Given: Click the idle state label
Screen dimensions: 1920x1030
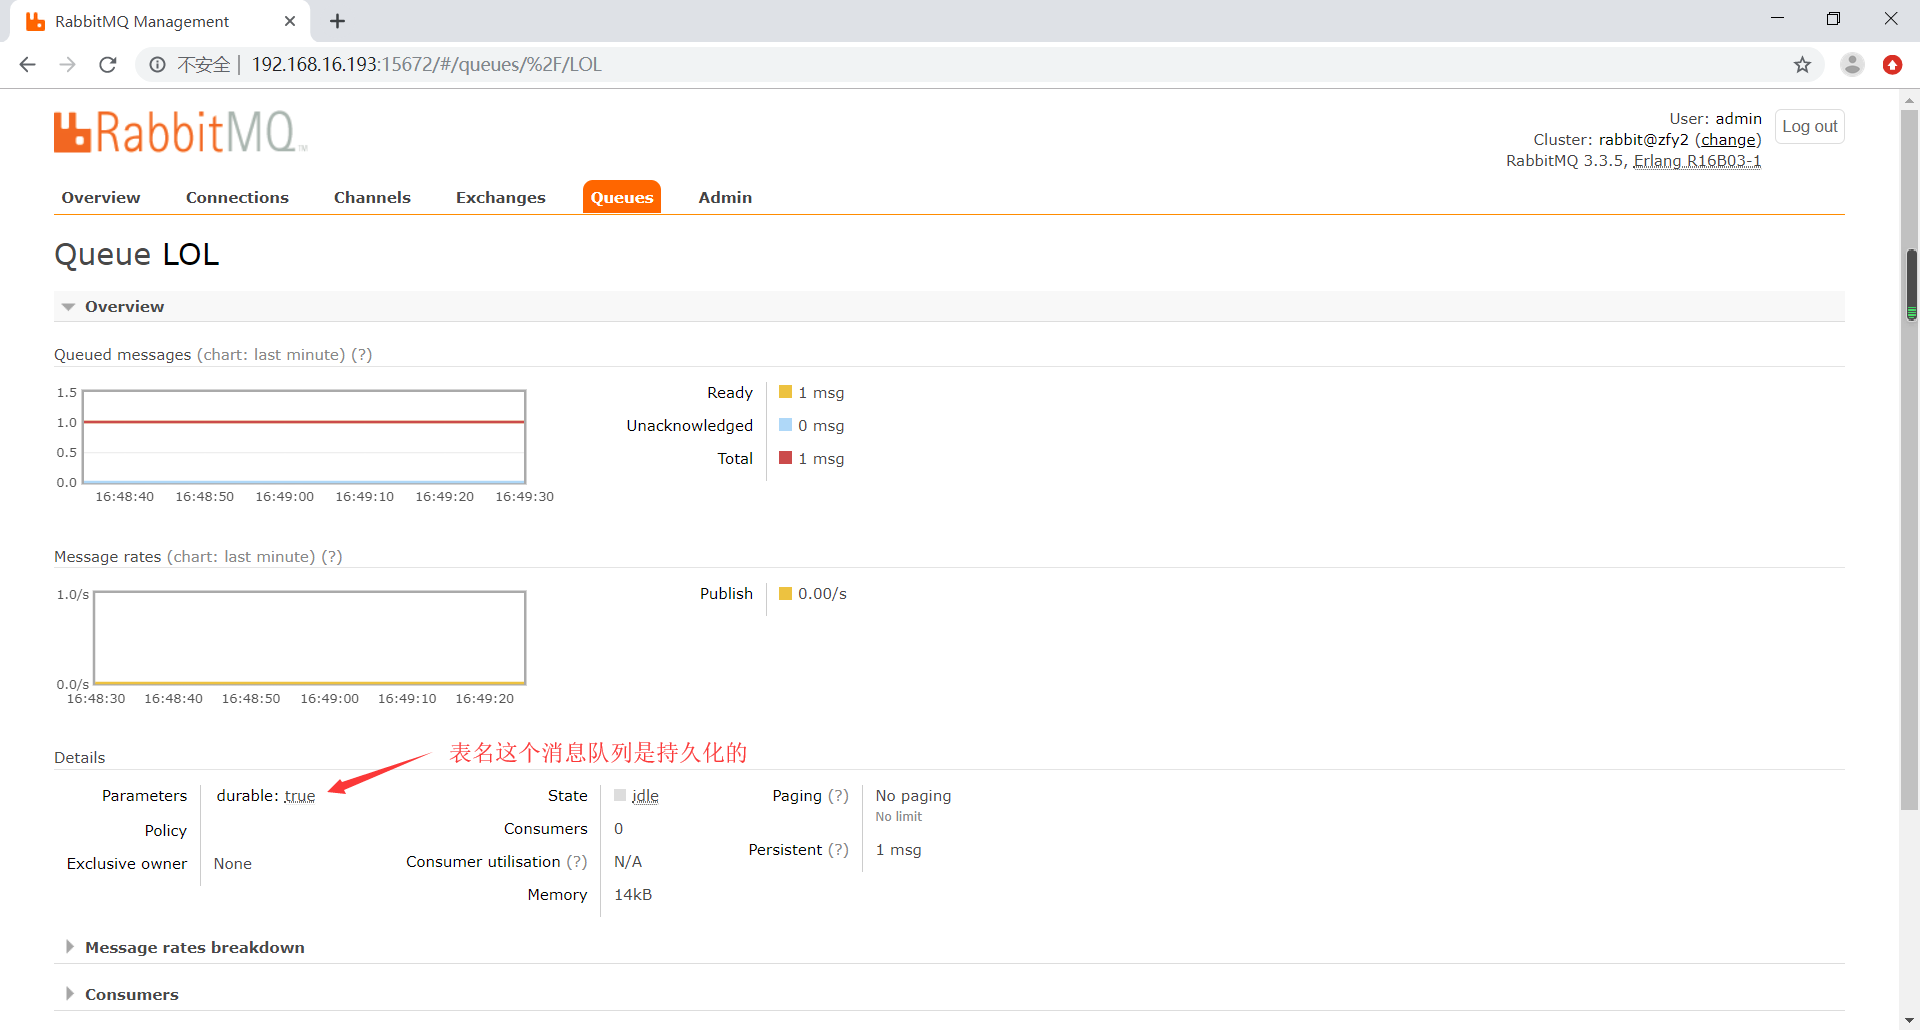Looking at the screenshot, I should [645, 796].
